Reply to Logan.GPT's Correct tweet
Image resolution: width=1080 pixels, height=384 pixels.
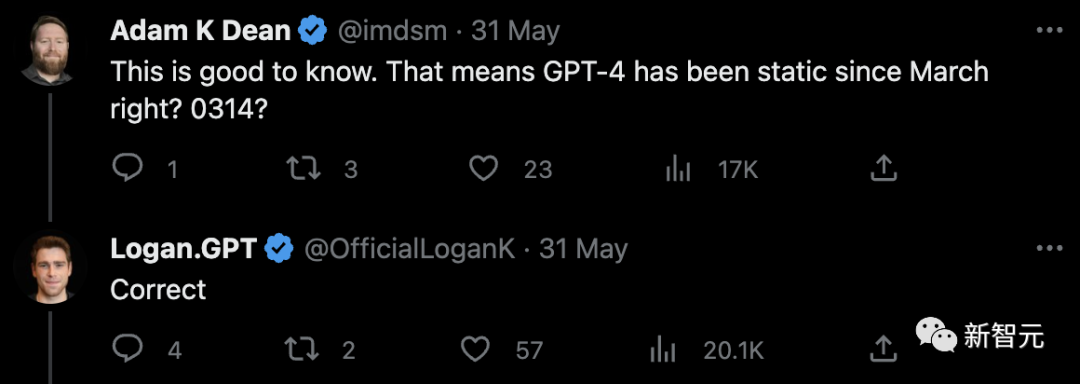[x=127, y=350]
